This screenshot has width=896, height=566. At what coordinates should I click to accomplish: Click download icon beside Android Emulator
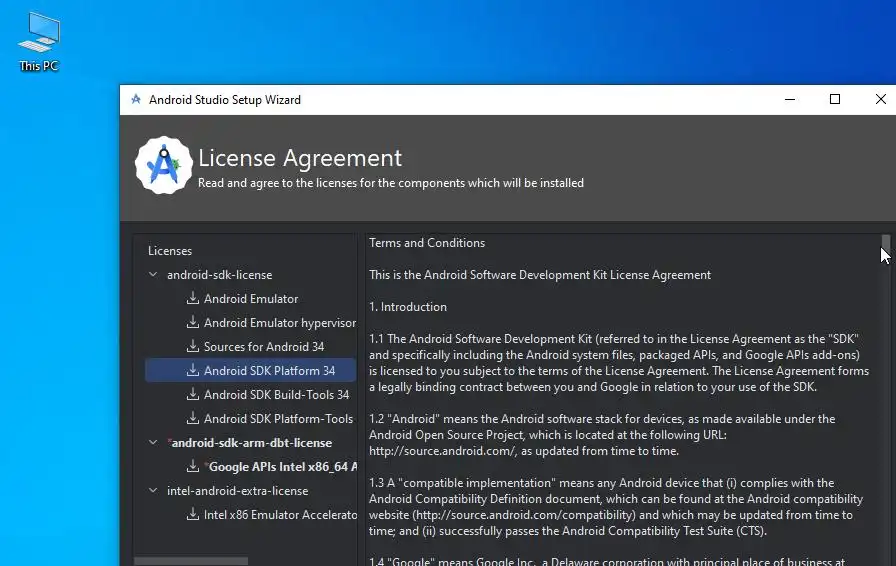(x=193, y=298)
